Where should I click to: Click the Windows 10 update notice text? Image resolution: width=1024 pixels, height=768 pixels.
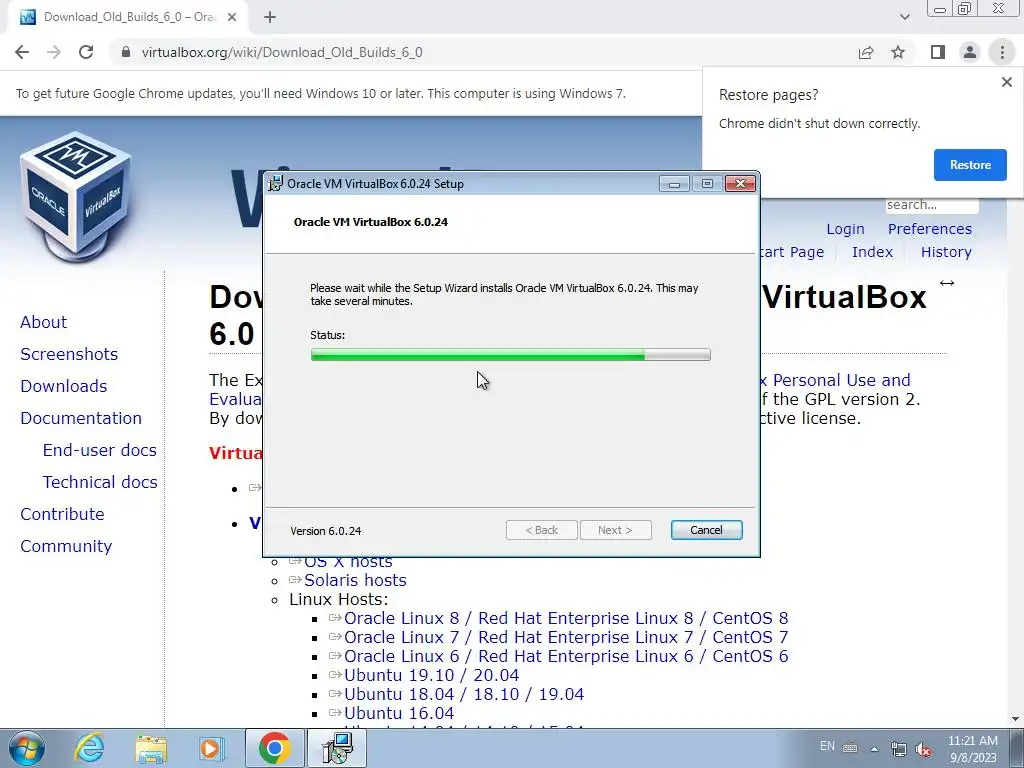(321, 93)
